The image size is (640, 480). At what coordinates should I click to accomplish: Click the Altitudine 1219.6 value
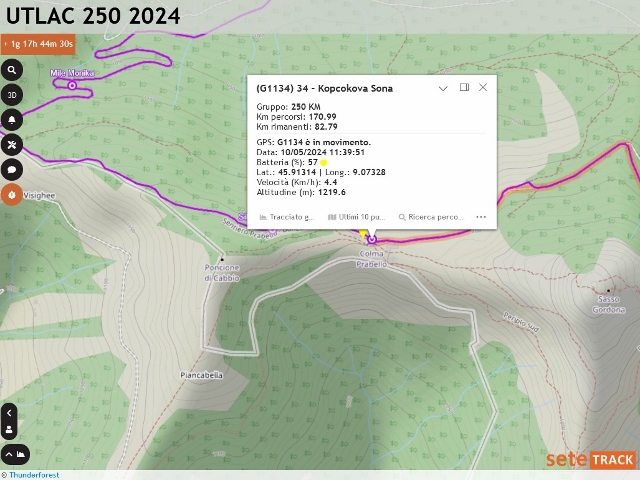click(331, 192)
